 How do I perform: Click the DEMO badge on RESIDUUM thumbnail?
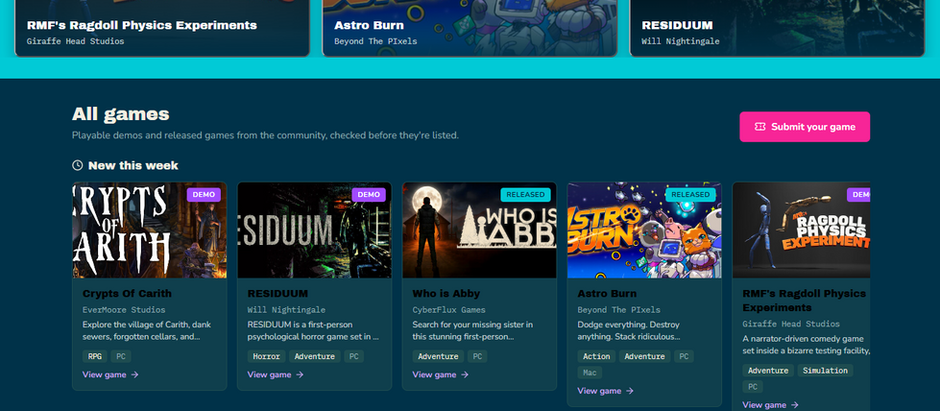[369, 195]
